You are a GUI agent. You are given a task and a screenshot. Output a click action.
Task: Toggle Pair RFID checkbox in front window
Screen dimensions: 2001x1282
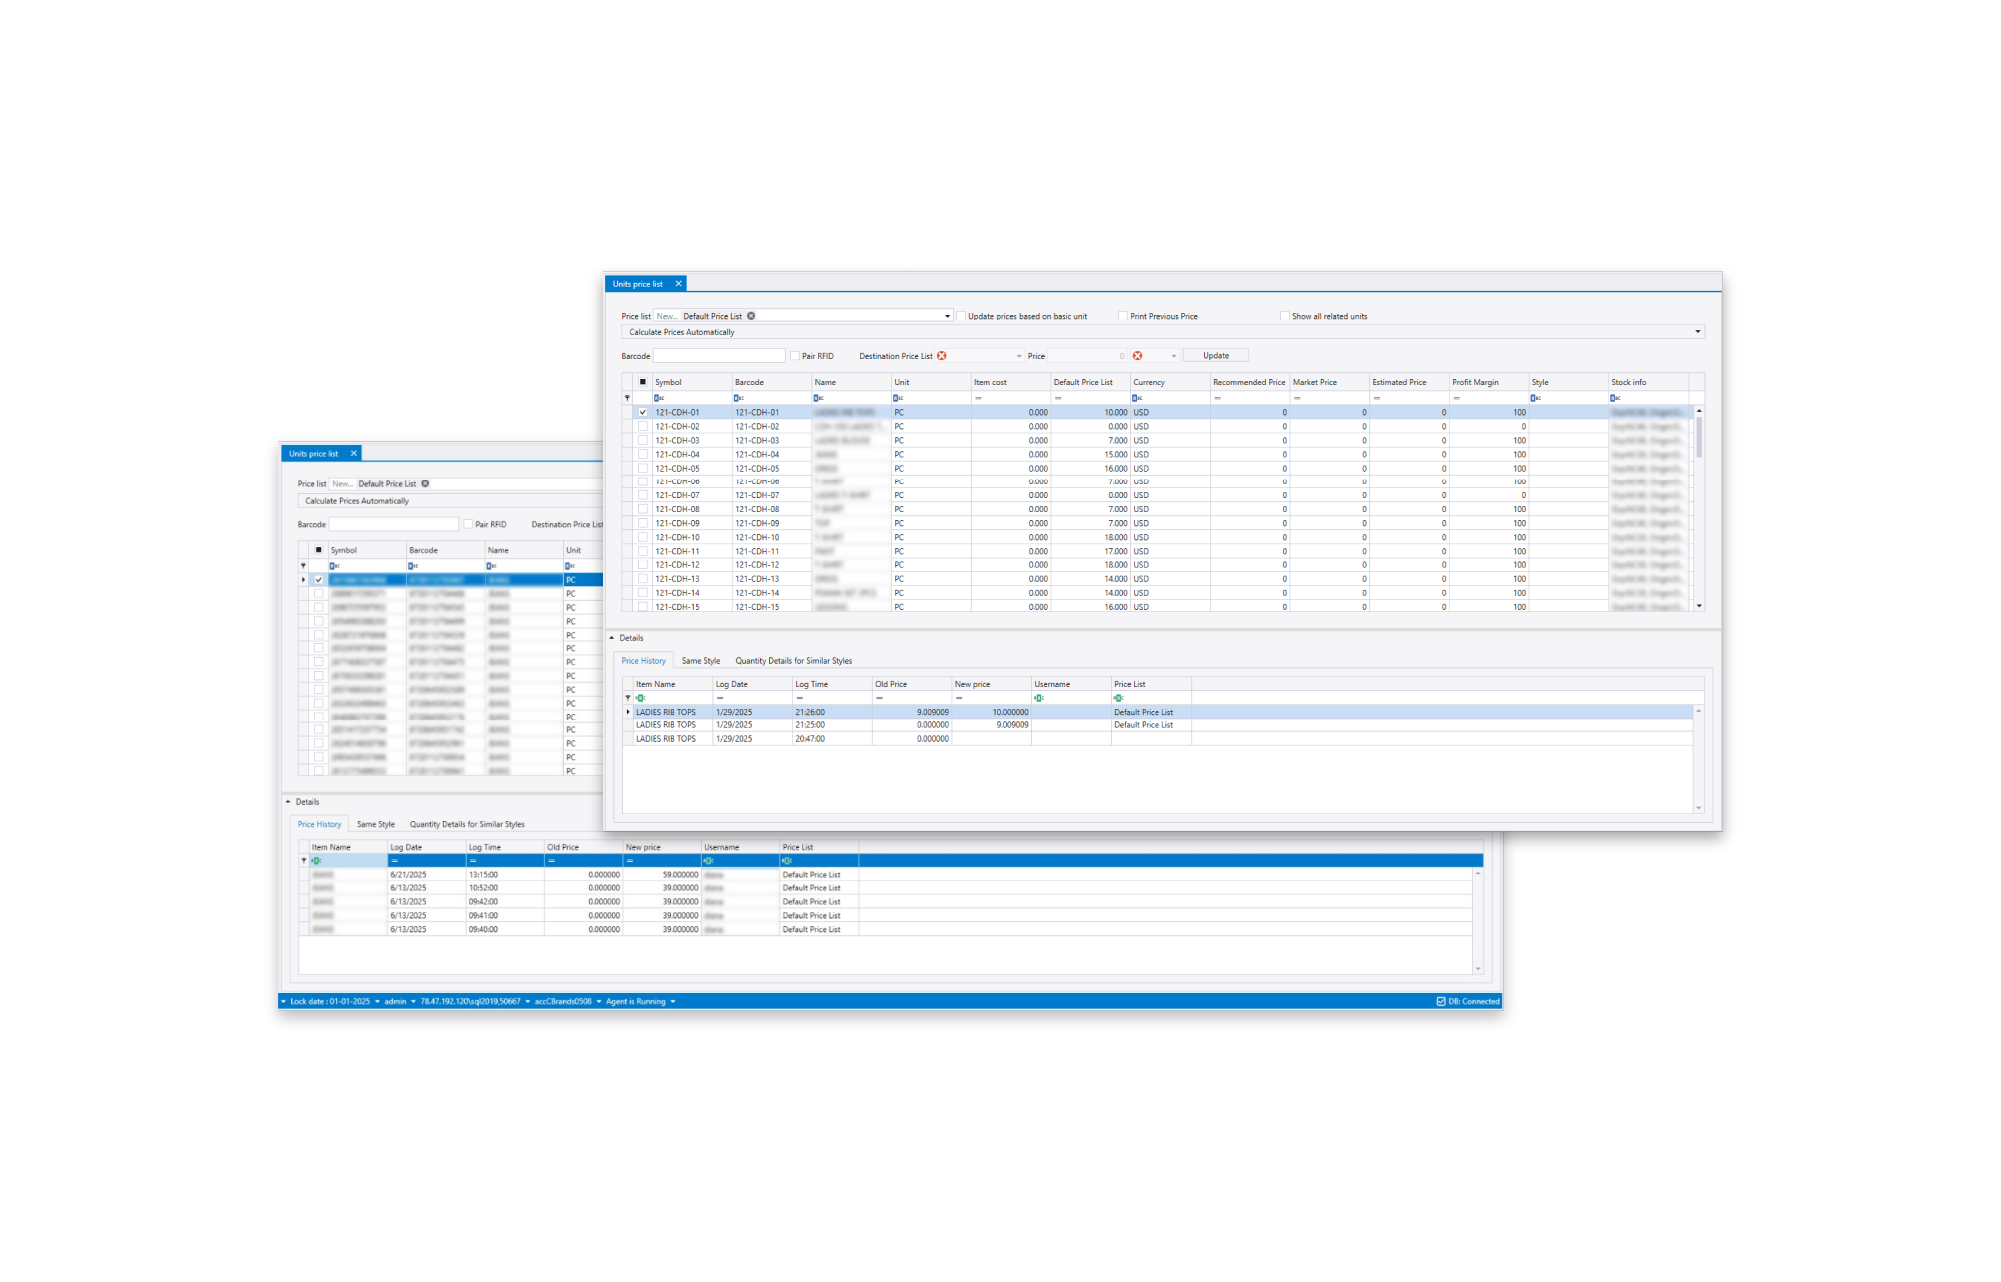(x=795, y=356)
